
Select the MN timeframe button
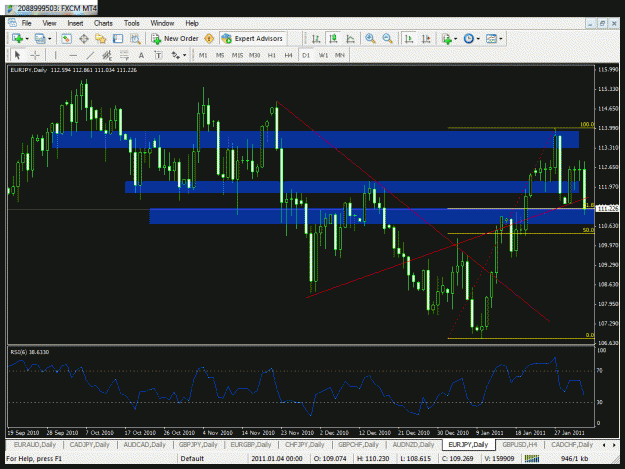point(340,55)
